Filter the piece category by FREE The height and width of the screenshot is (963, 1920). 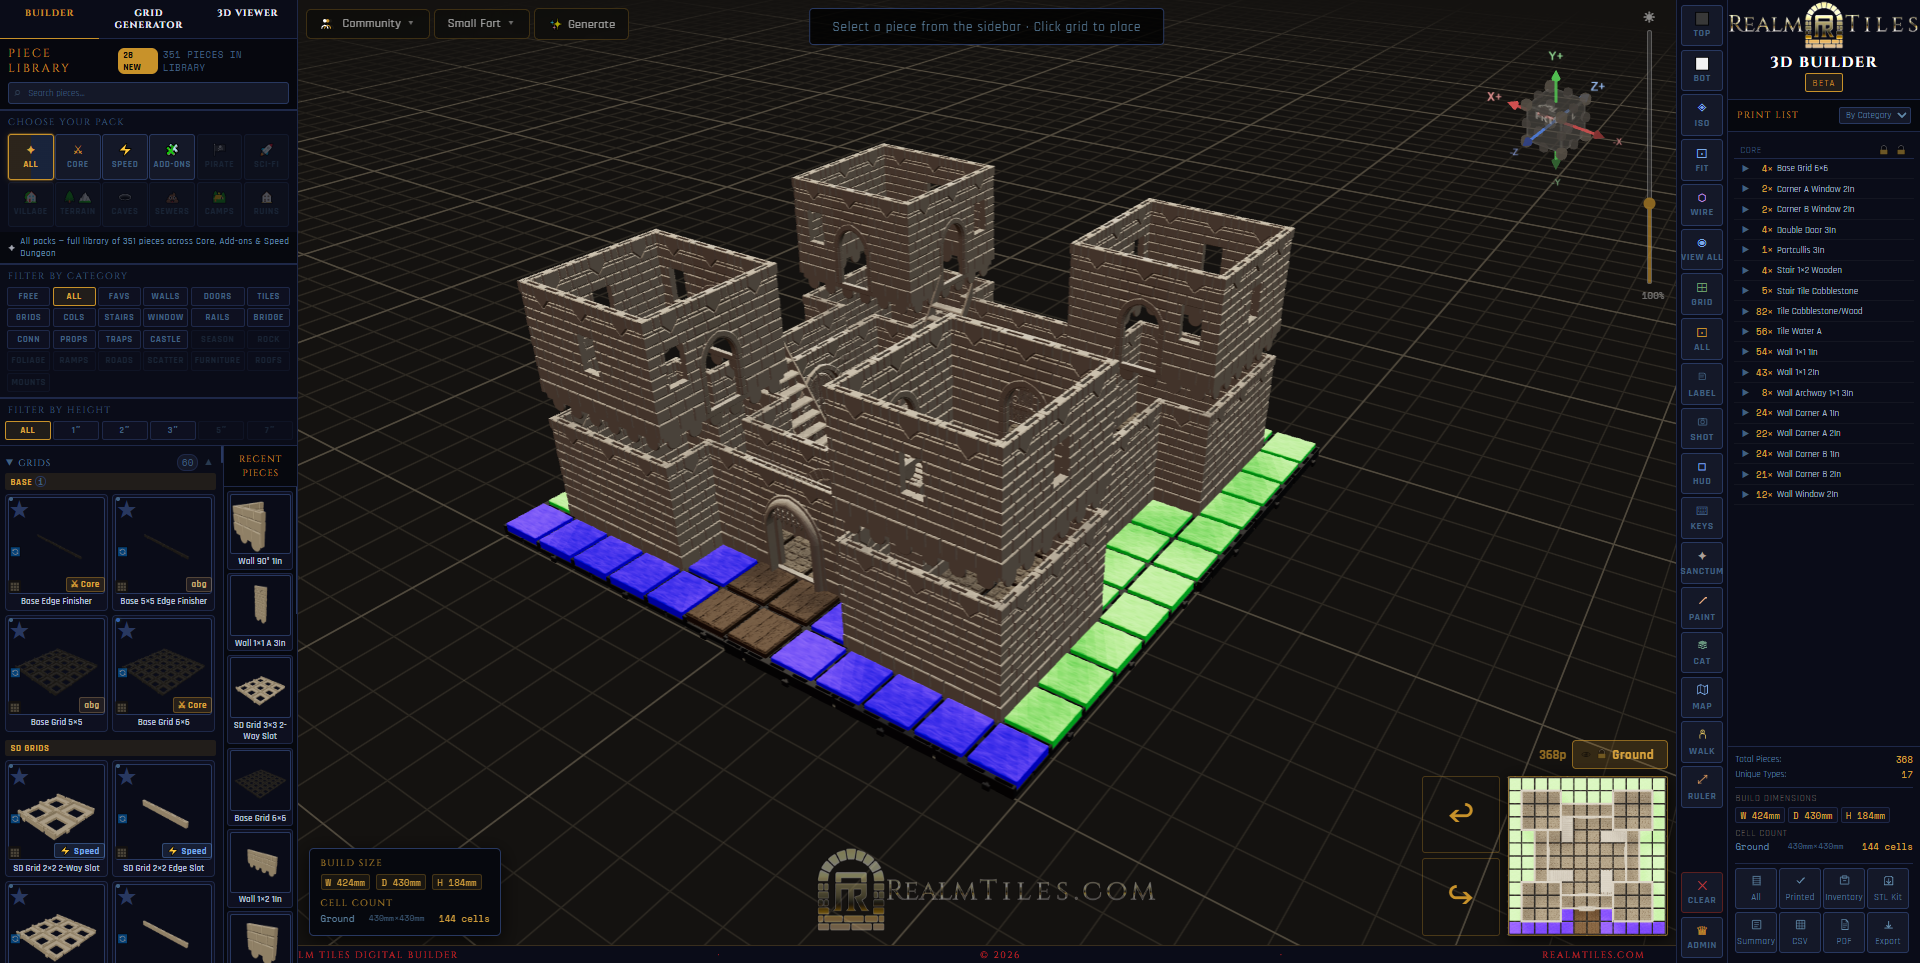pyautogui.click(x=28, y=296)
